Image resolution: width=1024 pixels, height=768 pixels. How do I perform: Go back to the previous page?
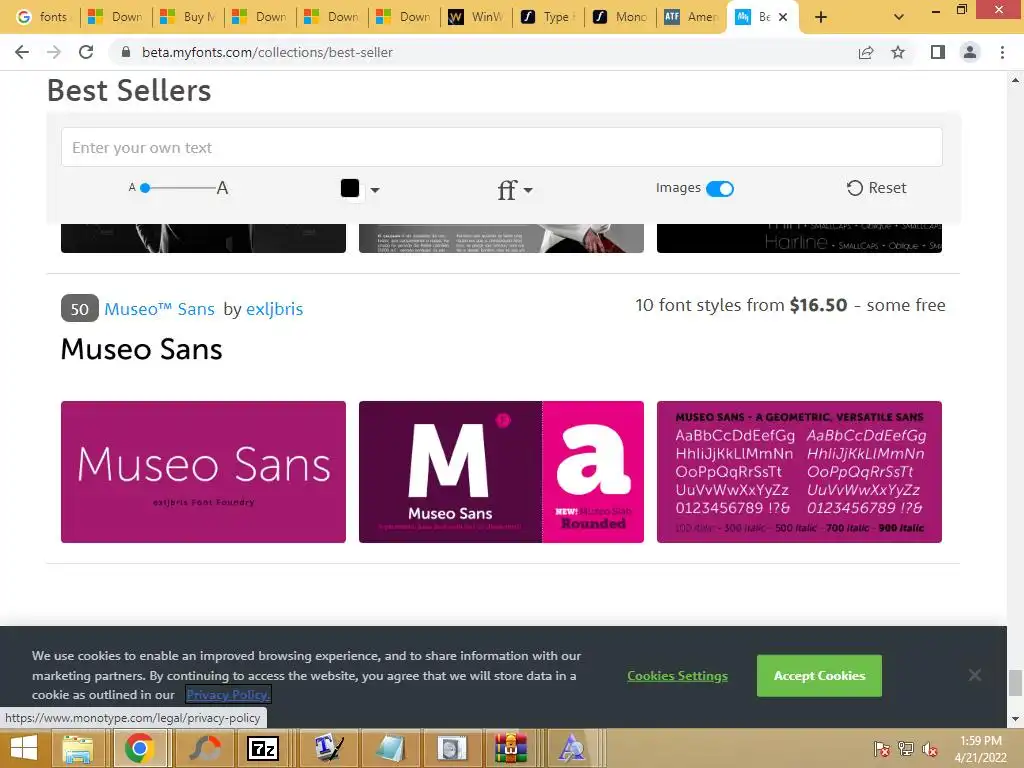tap(22, 52)
